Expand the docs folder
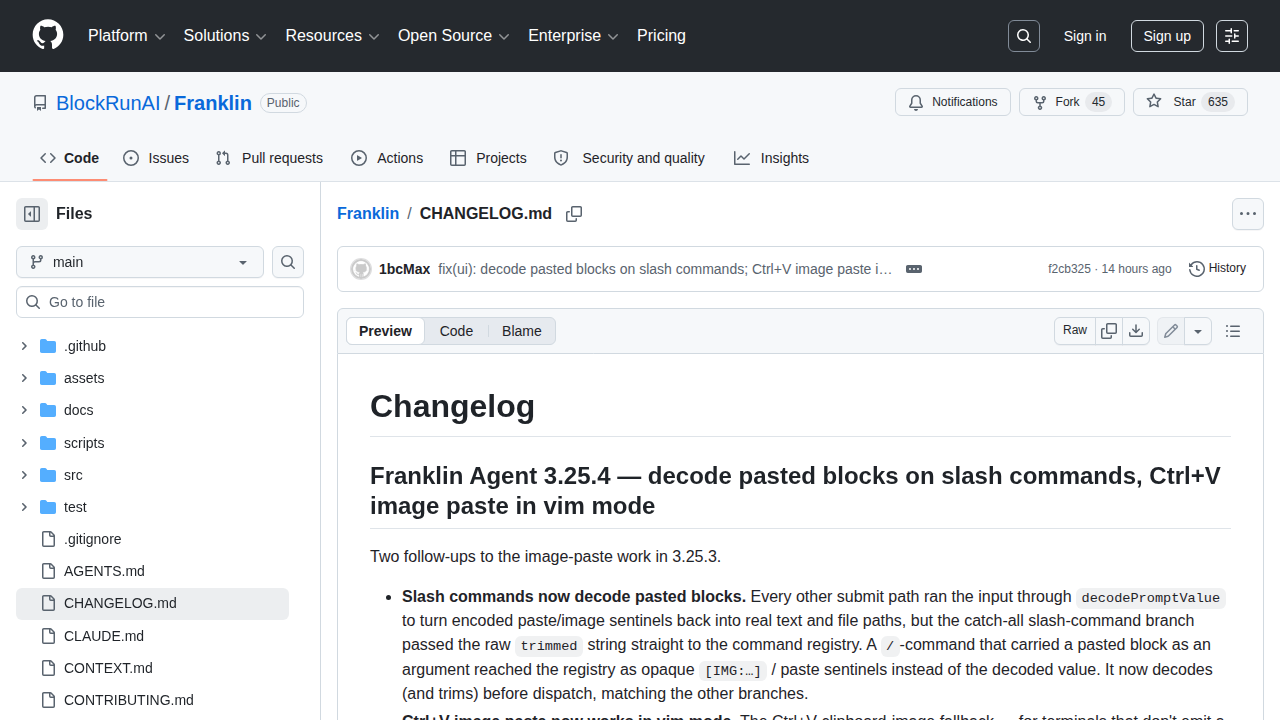Viewport: 1280px width, 720px height. 24,410
